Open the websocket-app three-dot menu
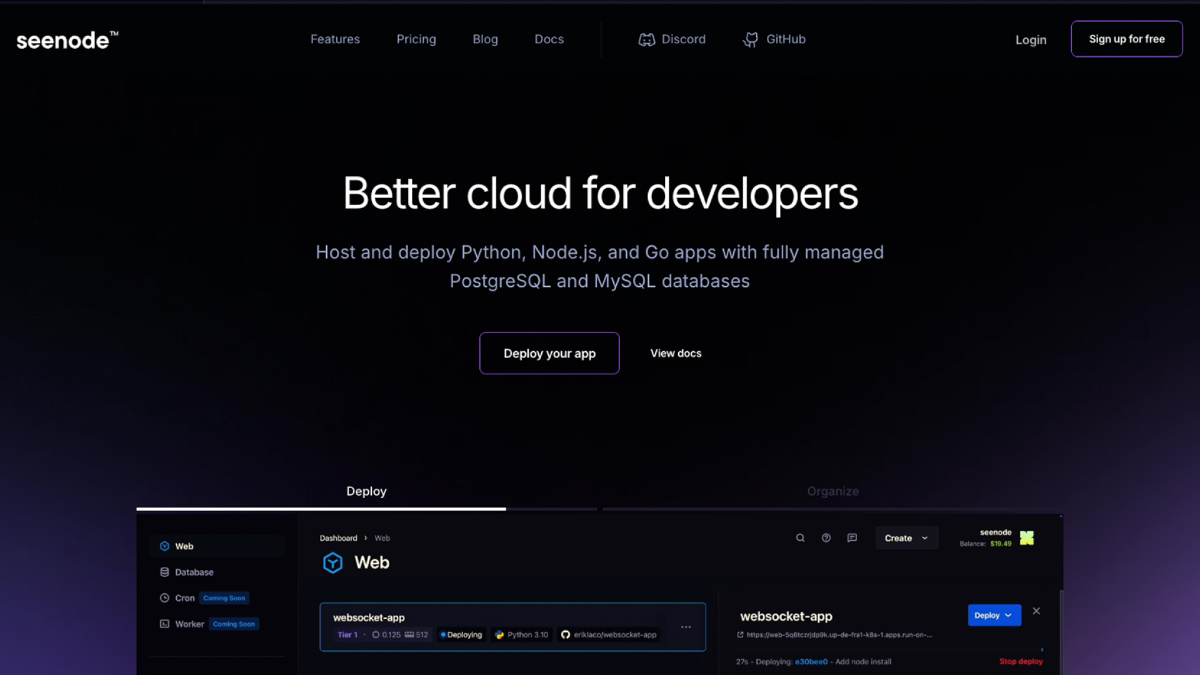This screenshot has height=675, width=1200. pyautogui.click(x=686, y=627)
